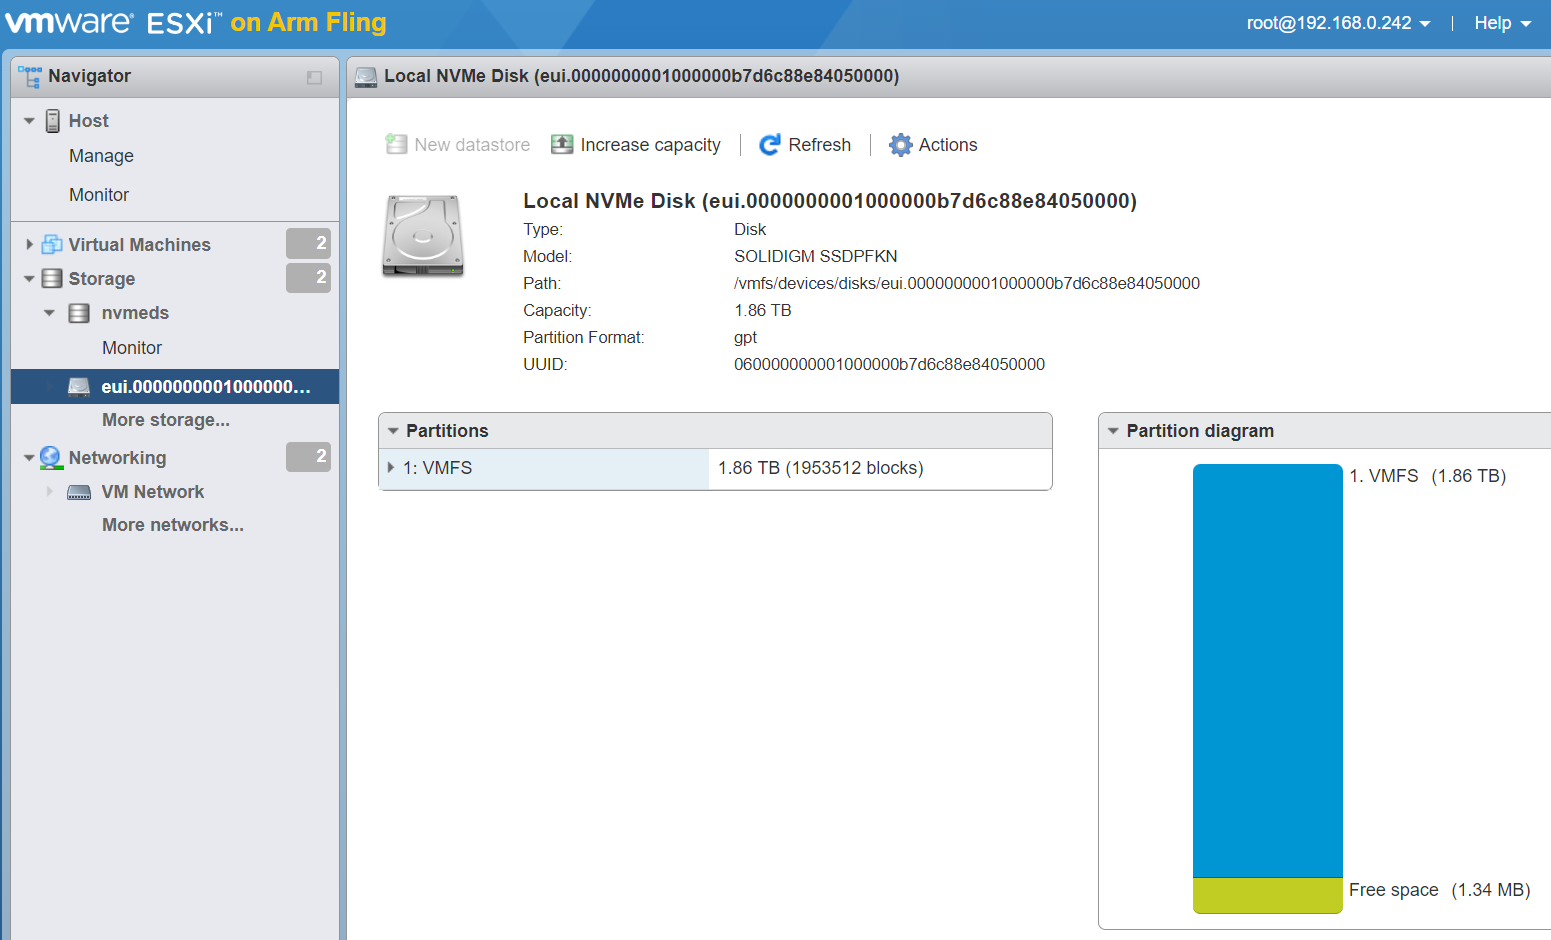Click the Increase capacity icon
This screenshot has height=940, width=1551.
(x=562, y=145)
